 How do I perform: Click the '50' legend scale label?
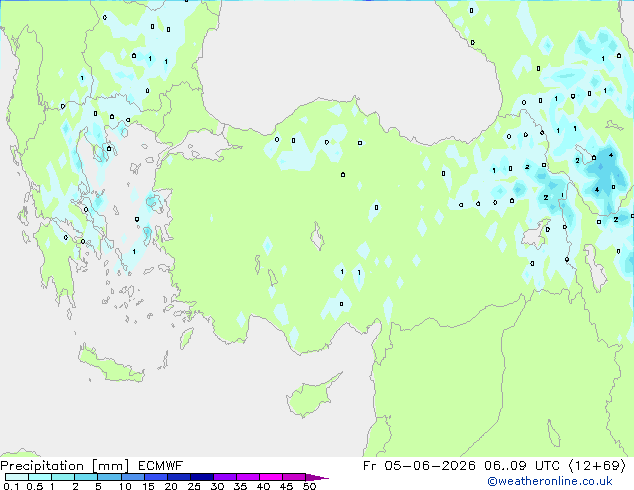(x=309, y=486)
